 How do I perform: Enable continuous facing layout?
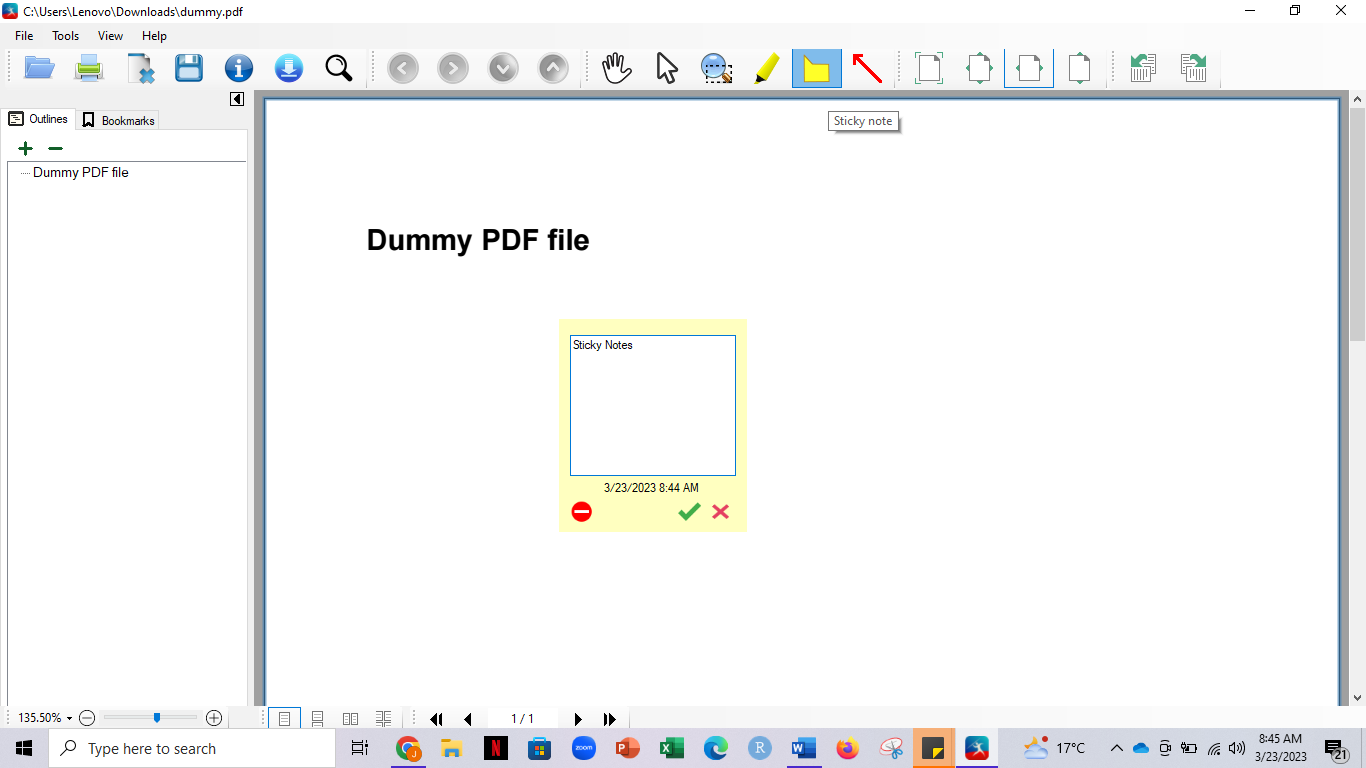tap(384, 718)
